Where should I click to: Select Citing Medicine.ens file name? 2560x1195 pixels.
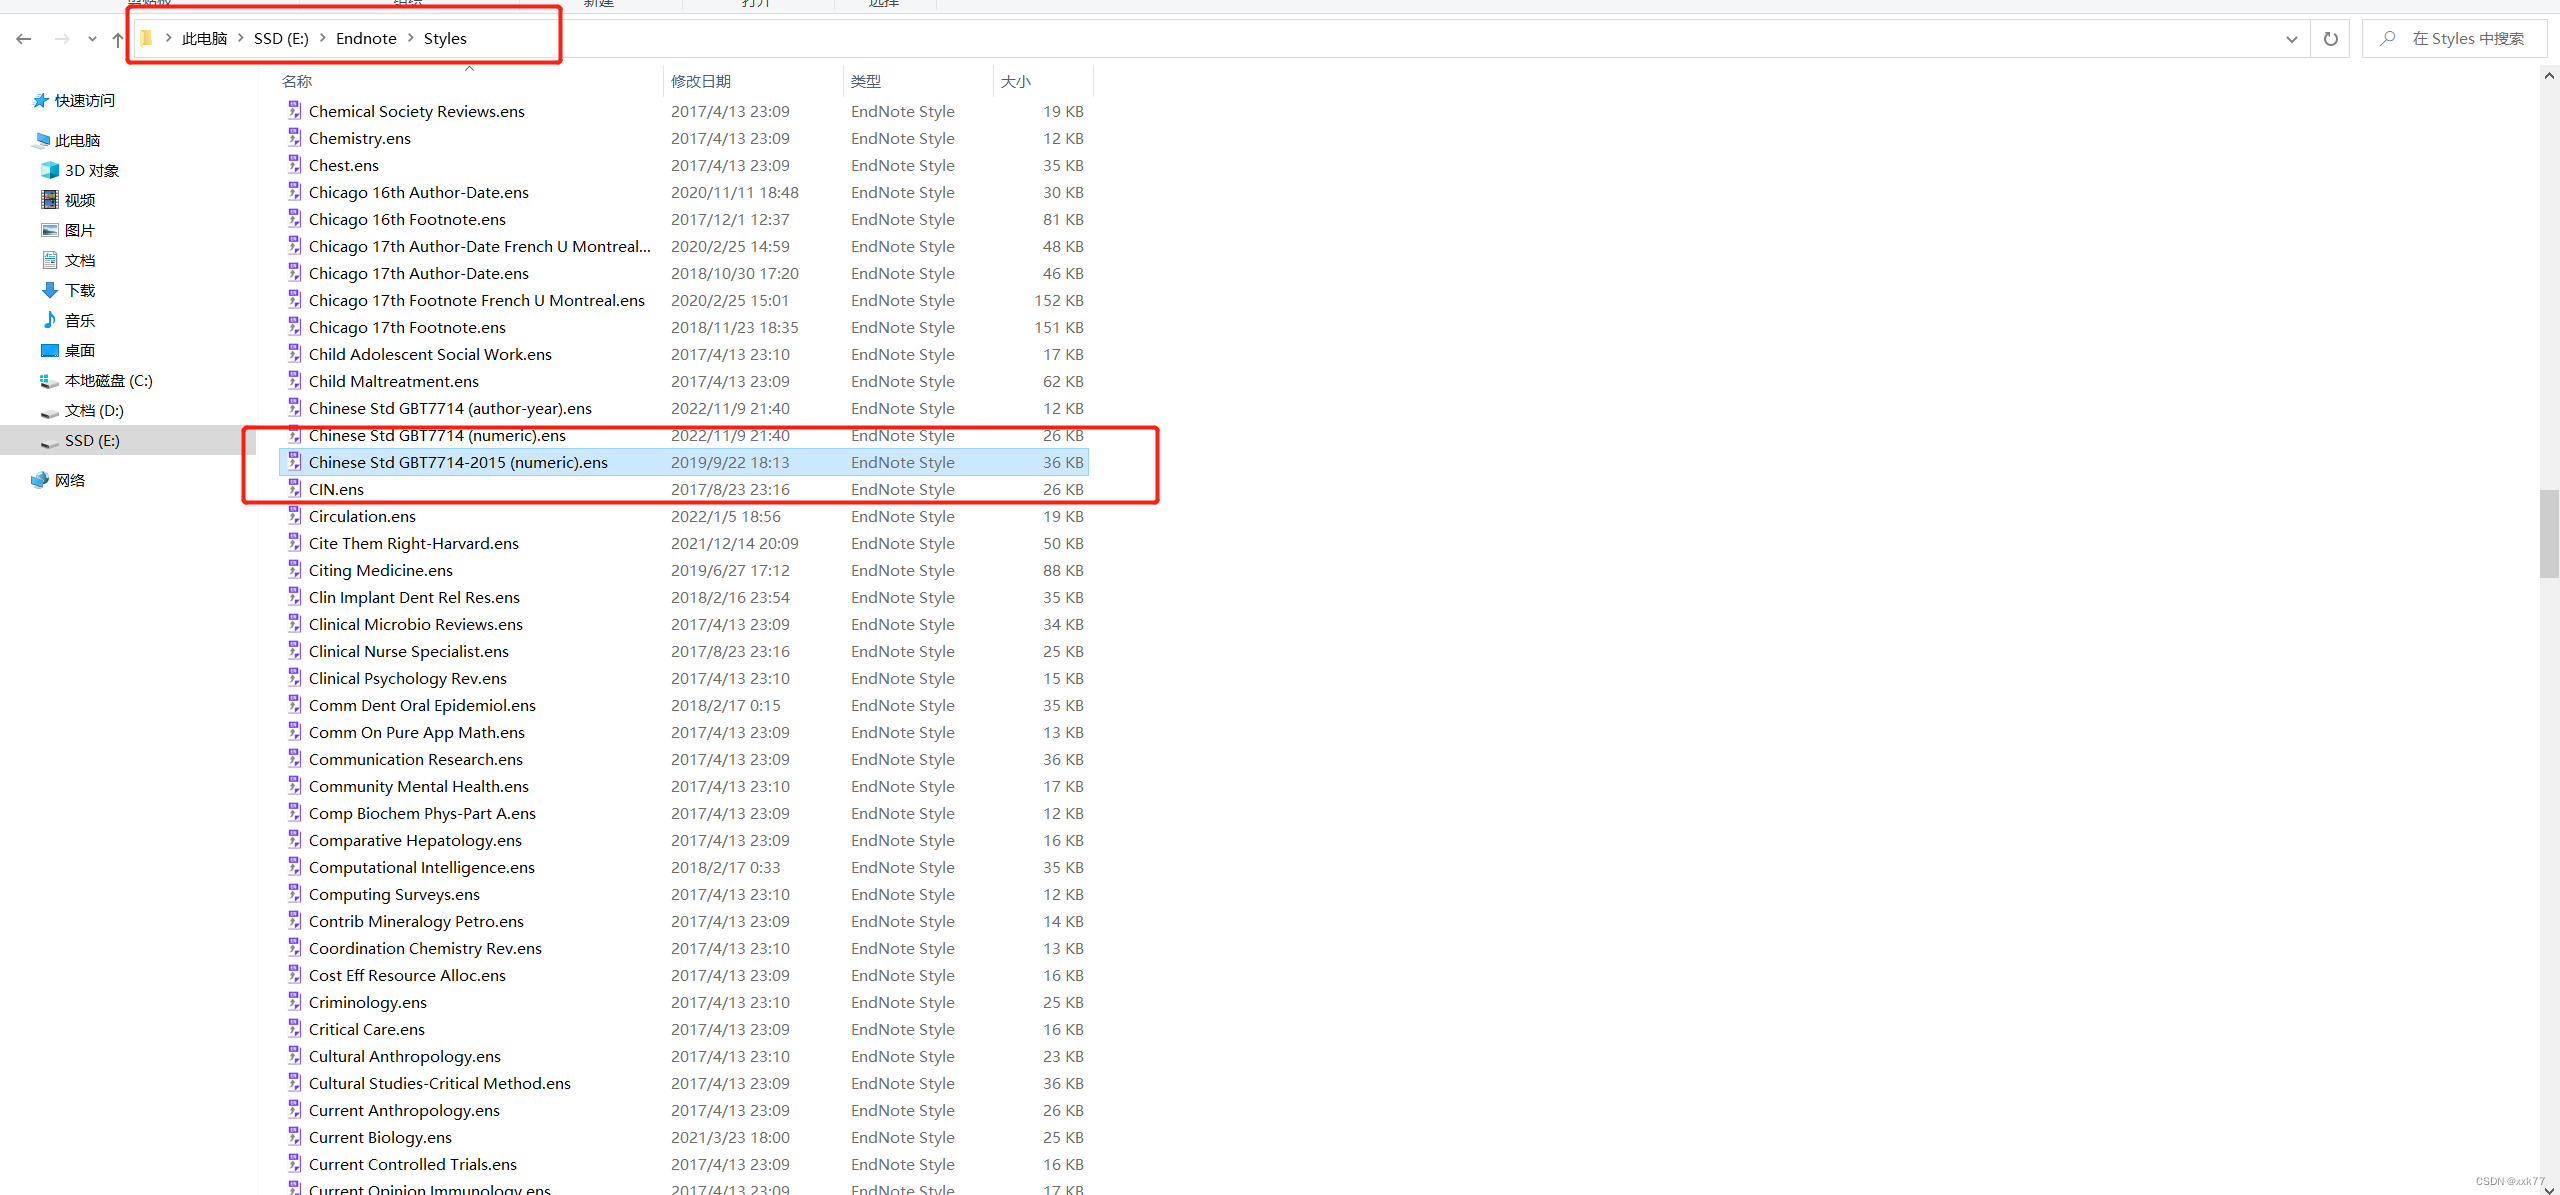pyautogui.click(x=381, y=571)
